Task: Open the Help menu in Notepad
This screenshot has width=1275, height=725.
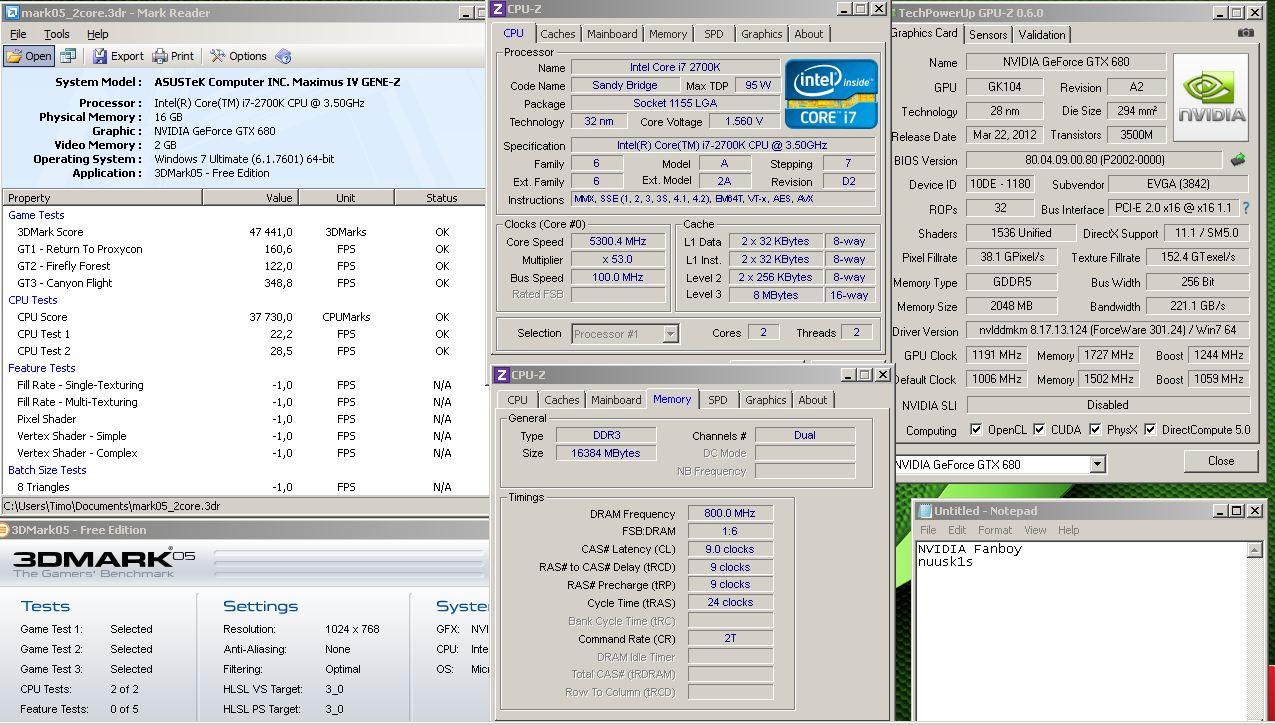Action: 1069,530
